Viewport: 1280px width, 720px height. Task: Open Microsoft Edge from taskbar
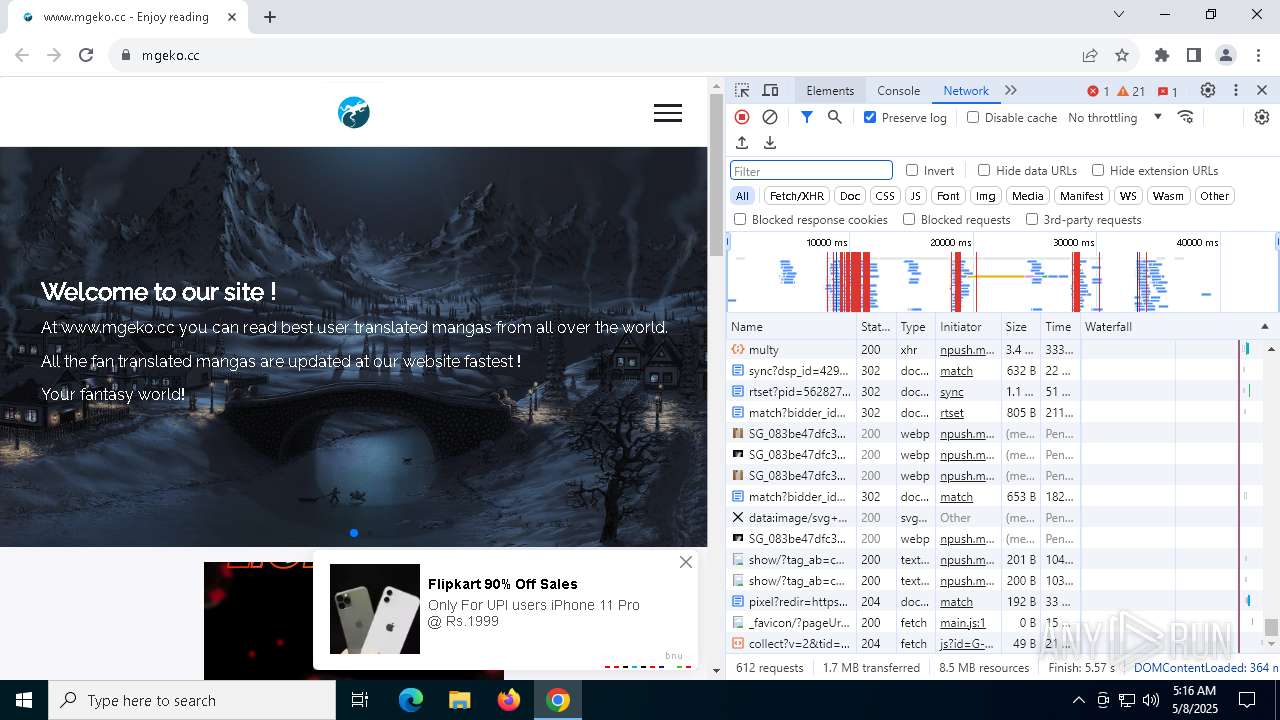411,700
